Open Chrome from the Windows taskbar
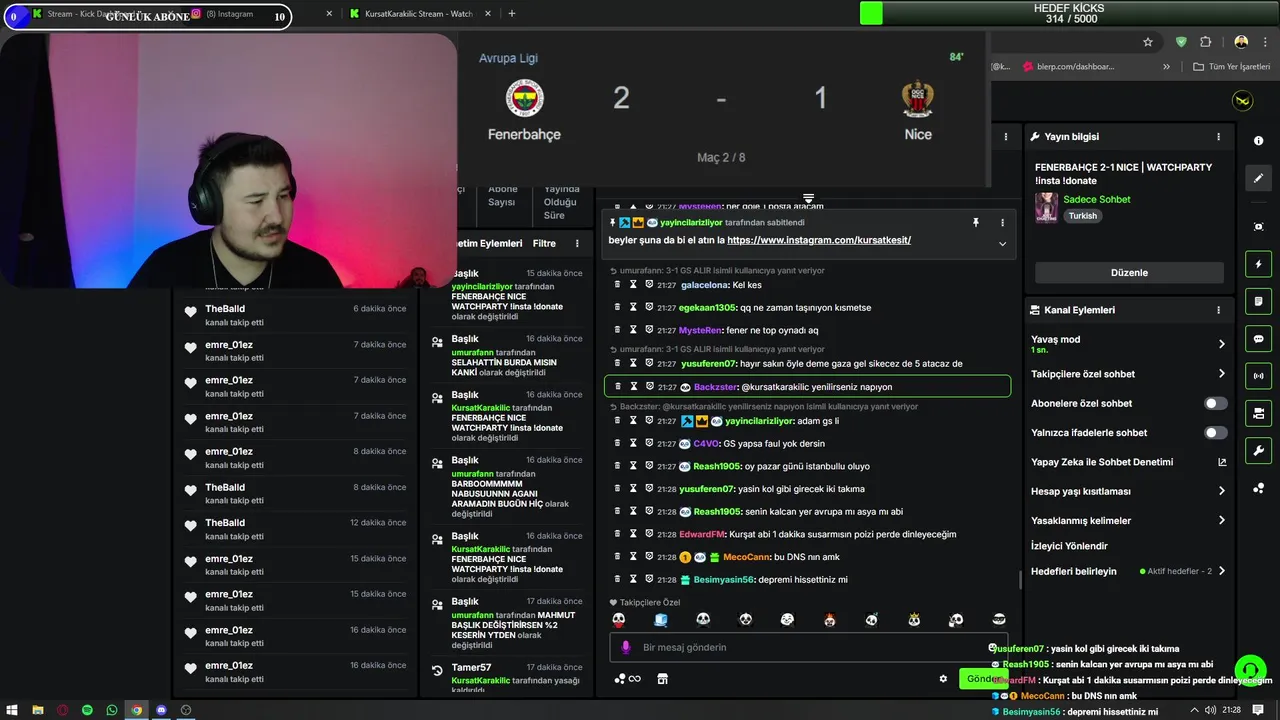This screenshot has height=720, width=1280. 137,710
